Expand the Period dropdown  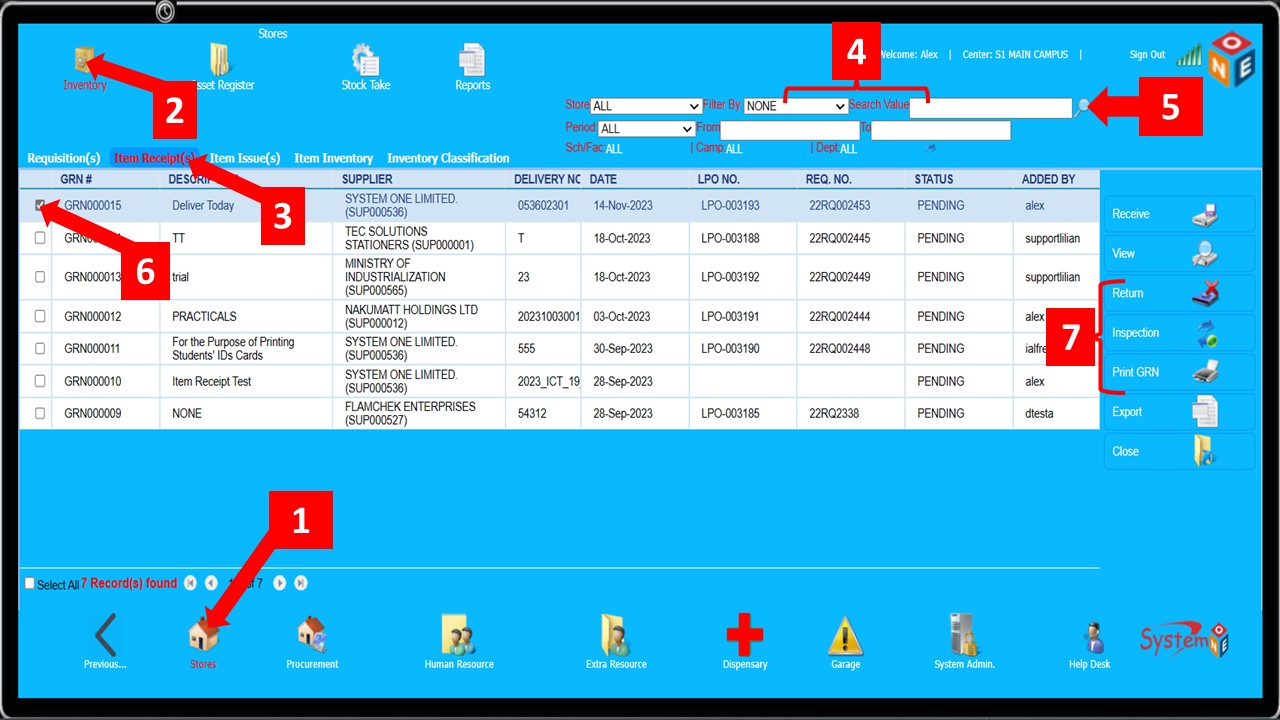tap(646, 129)
